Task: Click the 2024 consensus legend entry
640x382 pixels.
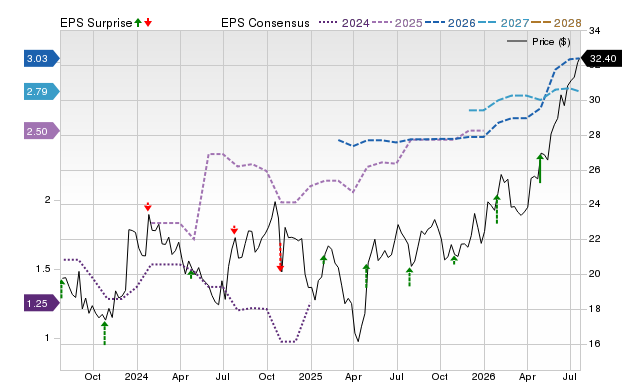Action: click(x=344, y=23)
